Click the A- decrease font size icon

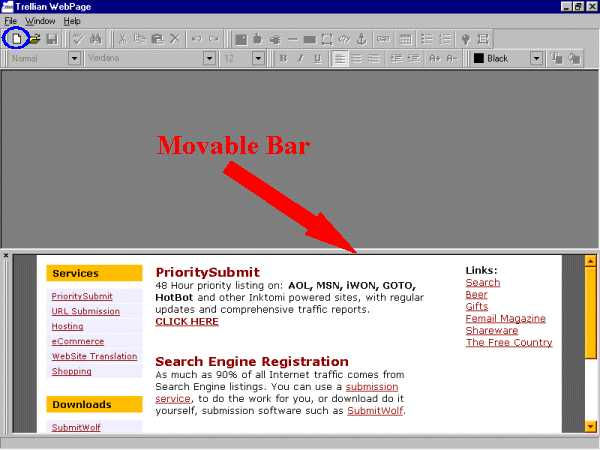pyautogui.click(x=452, y=59)
